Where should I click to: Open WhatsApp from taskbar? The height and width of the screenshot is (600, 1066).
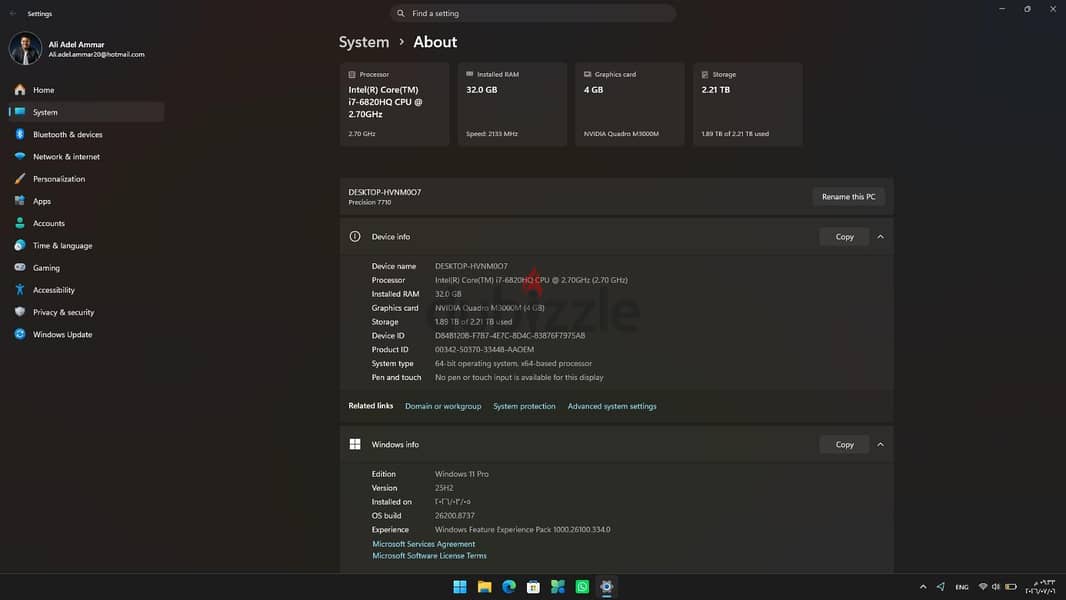point(582,587)
